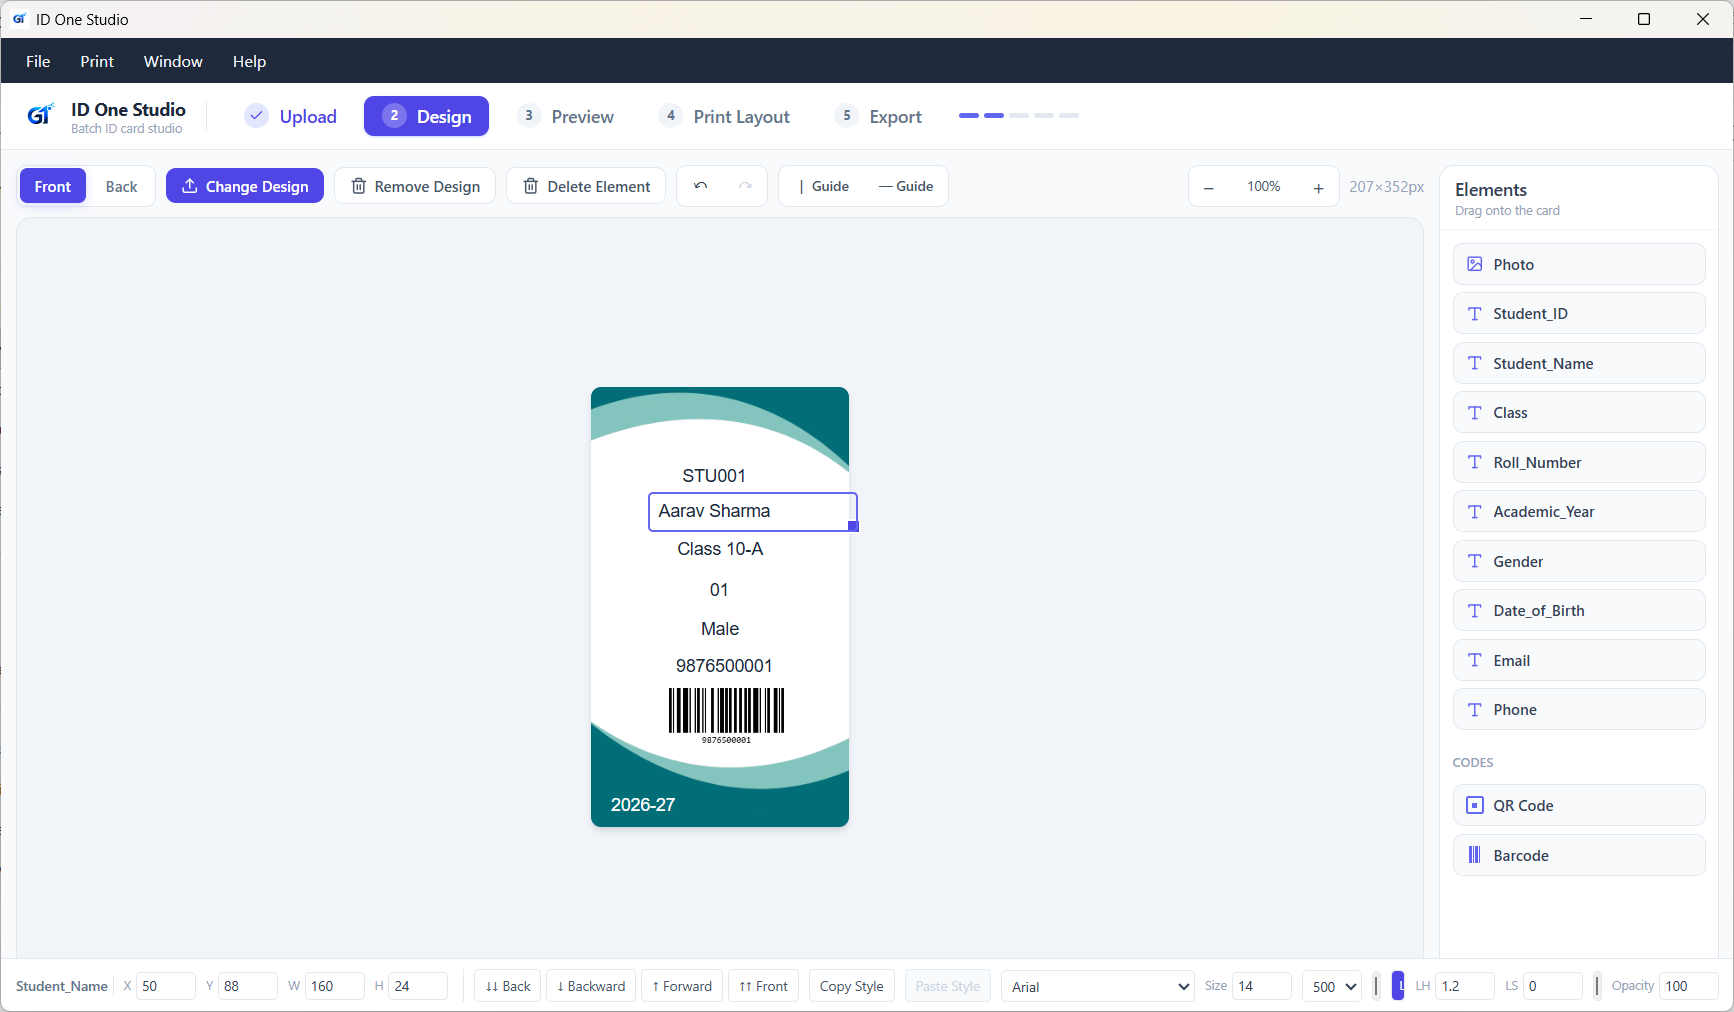Viewport: 1734px width, 1012px height.
Task: Select the barcode on the card
Action: click(x=726, y=715)
